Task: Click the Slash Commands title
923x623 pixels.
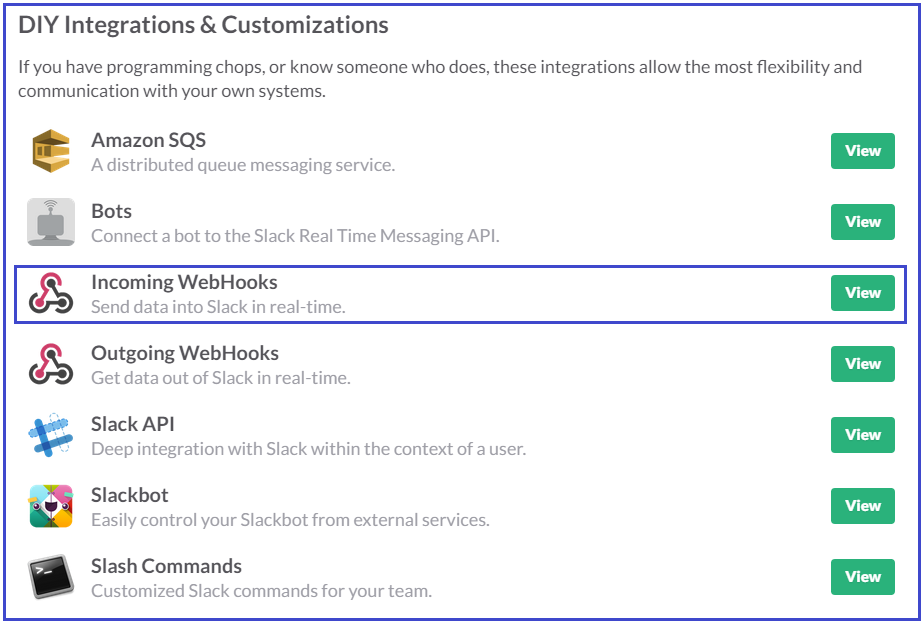Action: point(167,566)
